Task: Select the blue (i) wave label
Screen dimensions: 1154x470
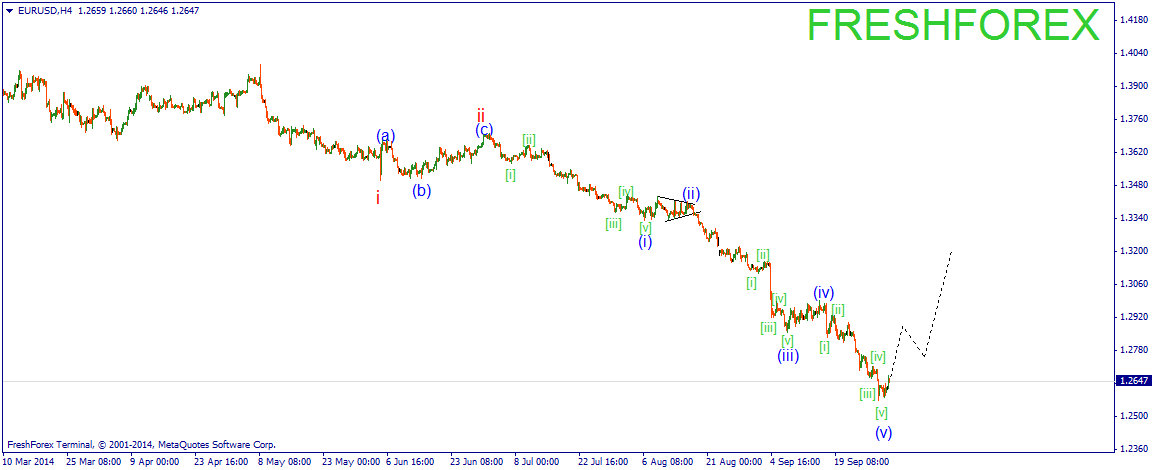Action: pyautogui.click(x=645, y=241)
